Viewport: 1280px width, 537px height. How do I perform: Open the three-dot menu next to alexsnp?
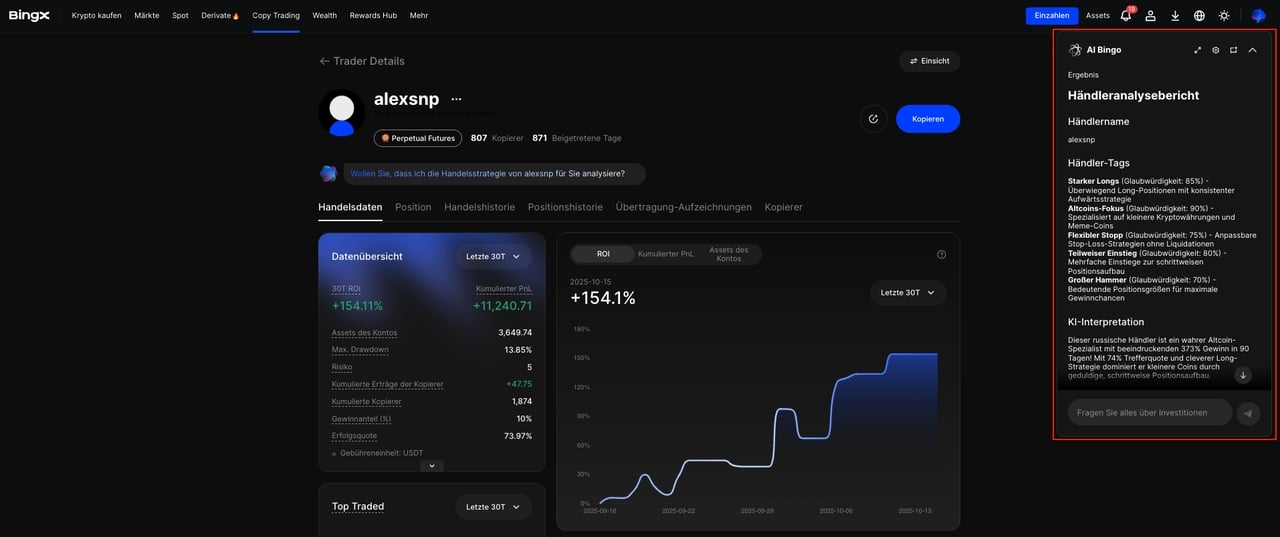(x=456, y=99)
